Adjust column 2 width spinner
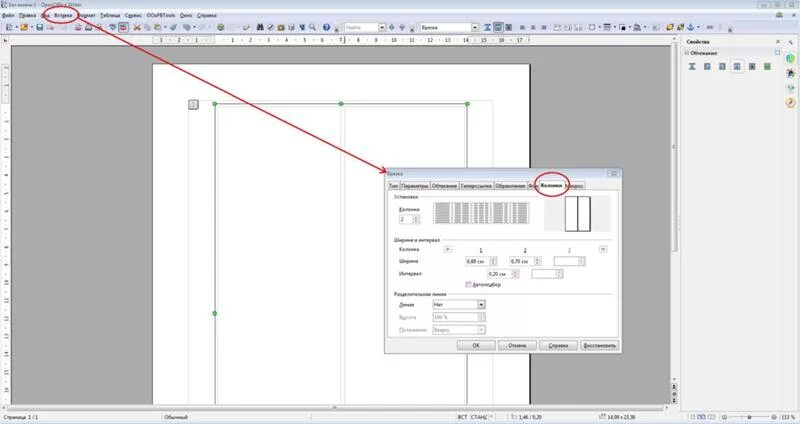Image resolution: width=800 pixels, height=424 pixels. click(537, 261)
